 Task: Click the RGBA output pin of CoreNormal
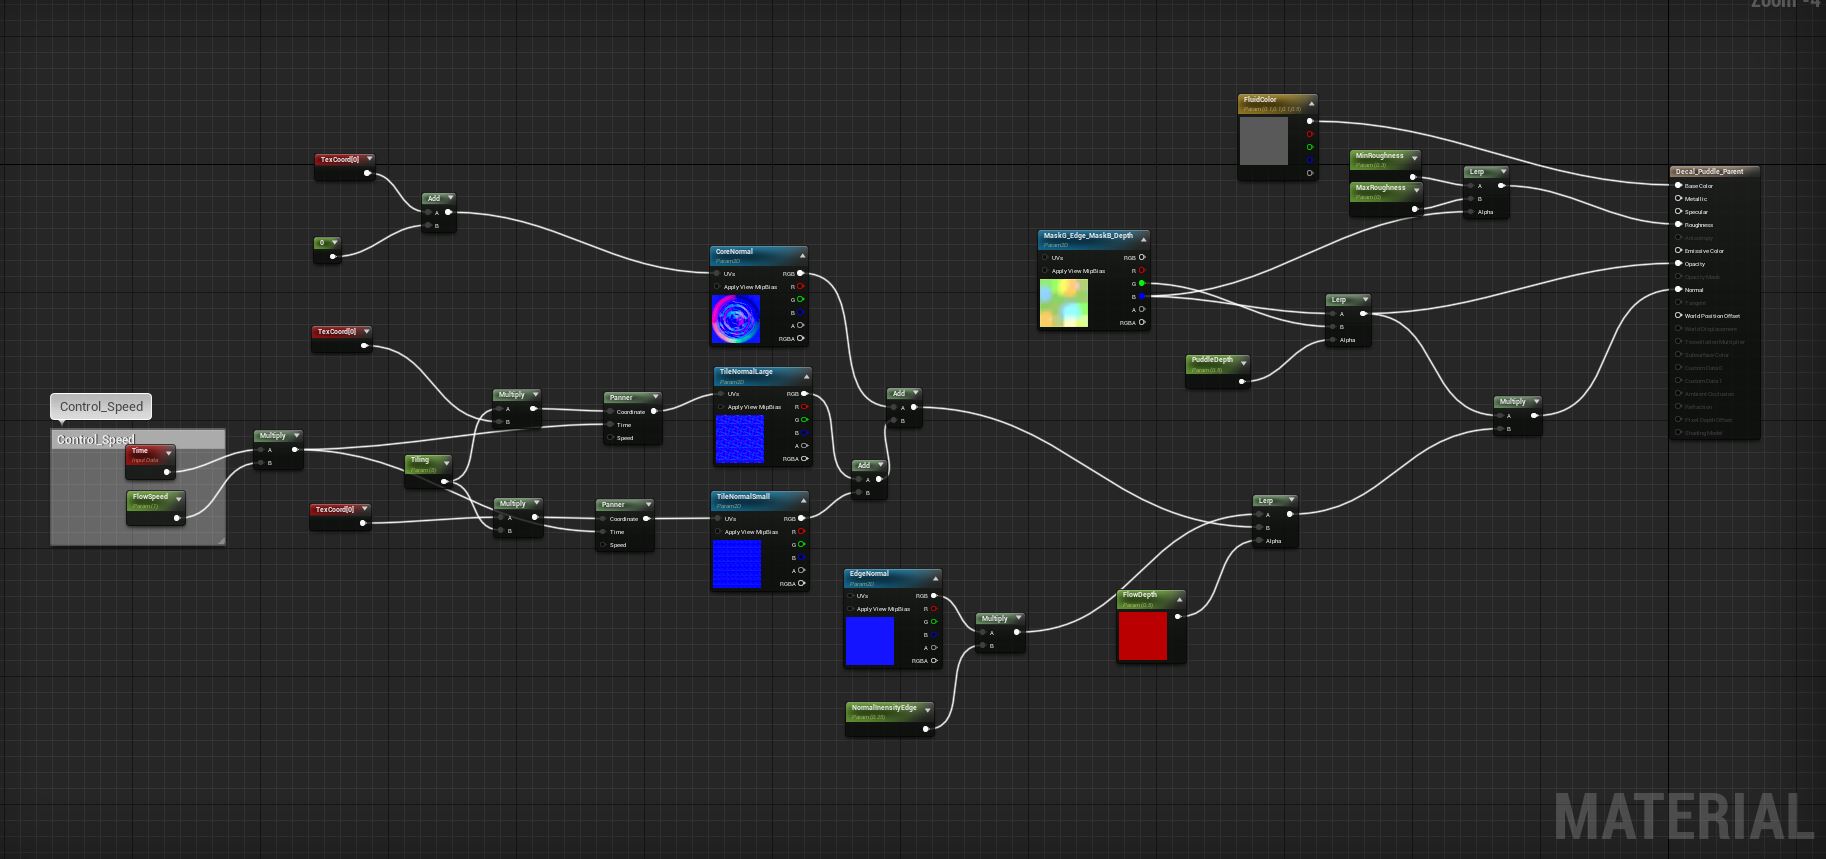800,338
